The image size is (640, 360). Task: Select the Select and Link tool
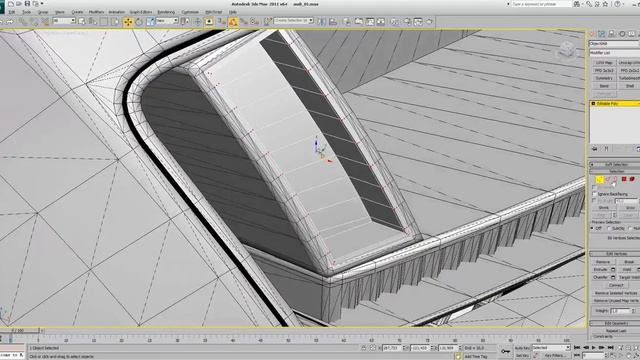(x=23, y=22)
